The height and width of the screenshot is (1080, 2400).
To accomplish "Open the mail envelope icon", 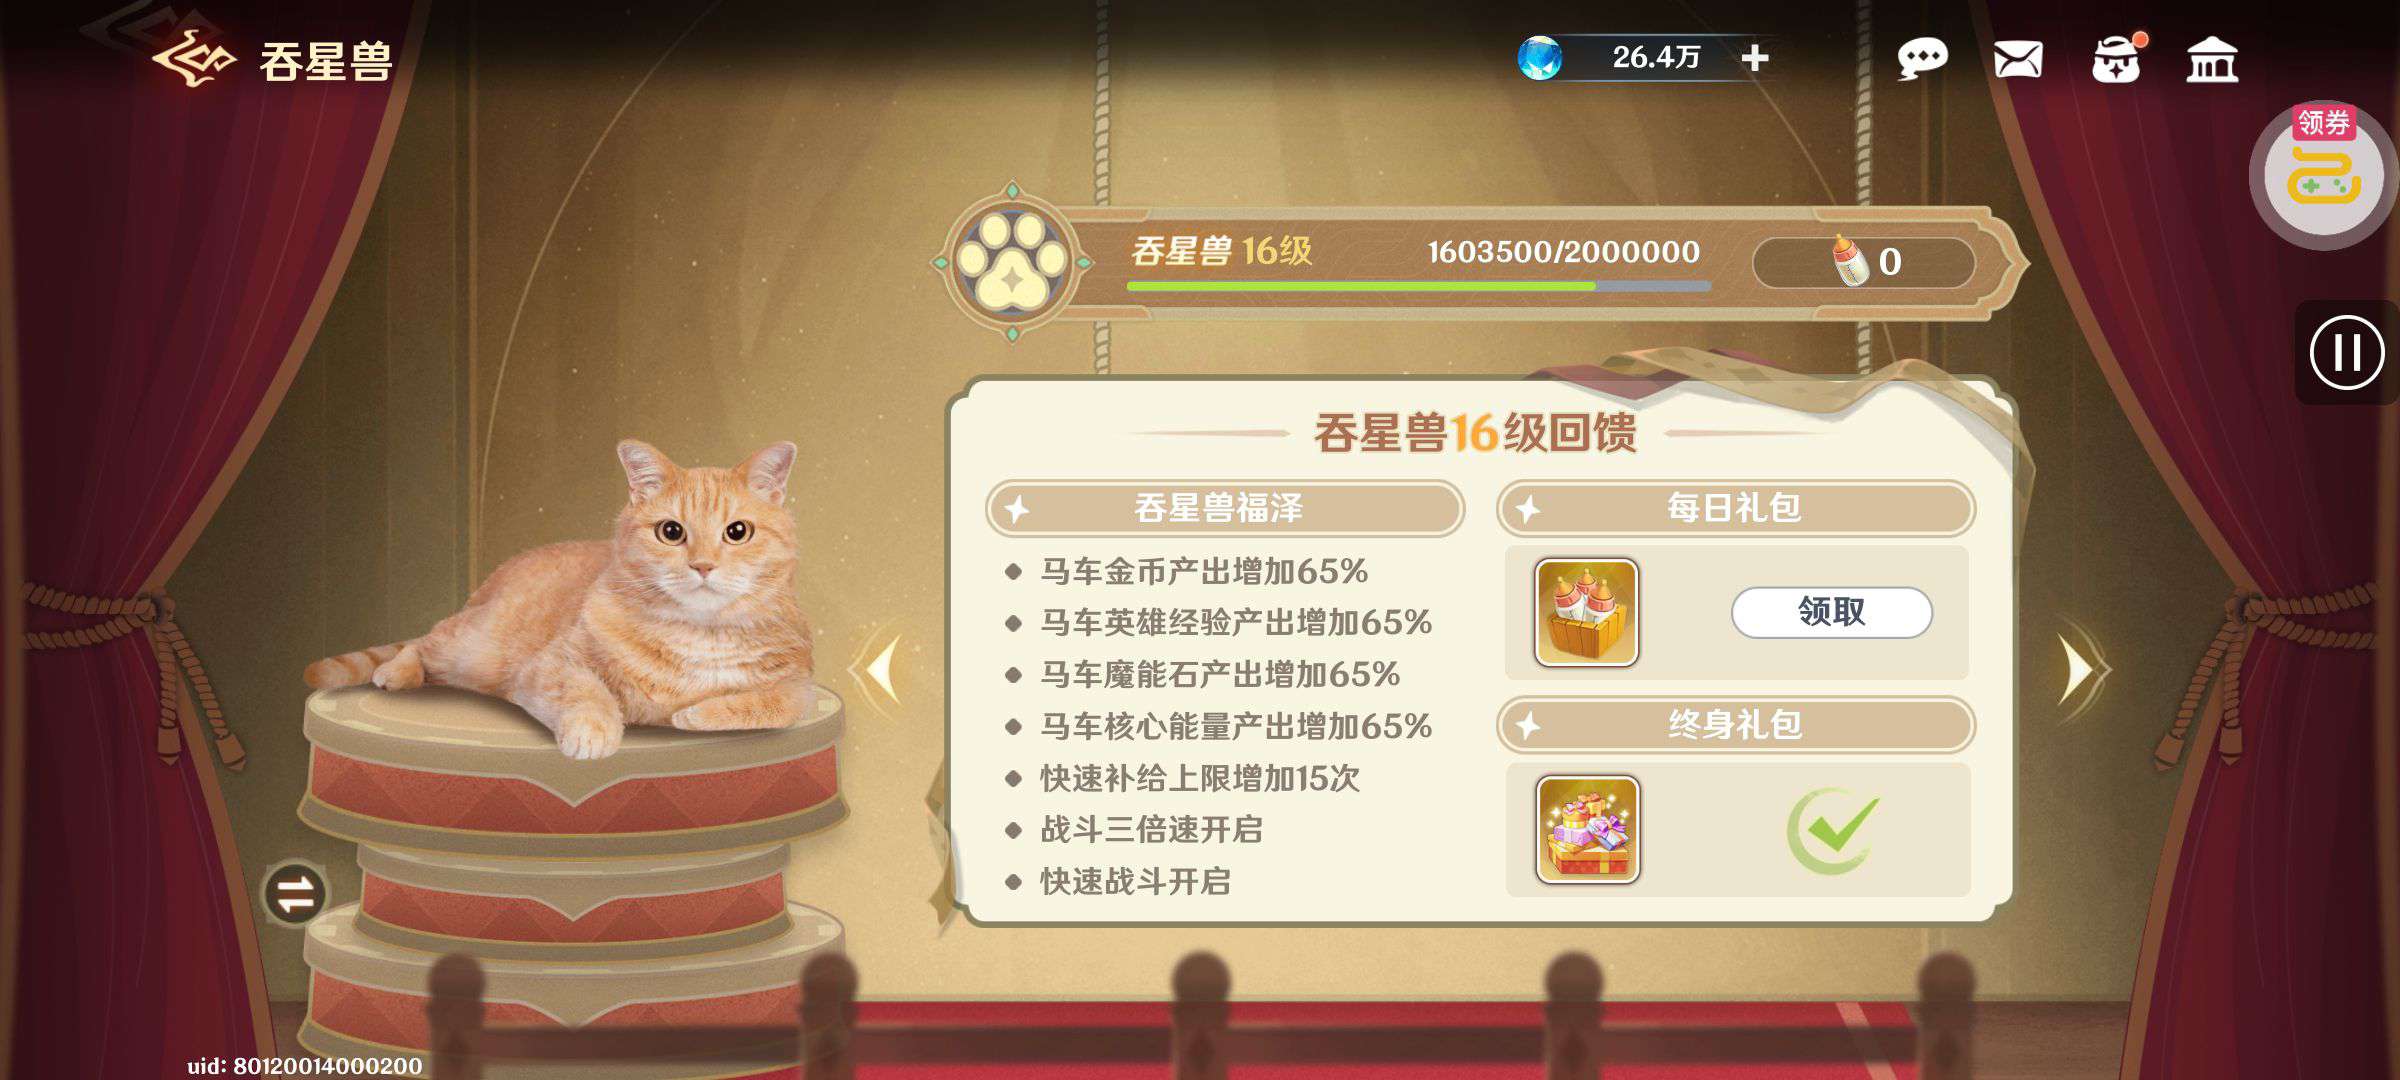I will [x=2018, y=60].
